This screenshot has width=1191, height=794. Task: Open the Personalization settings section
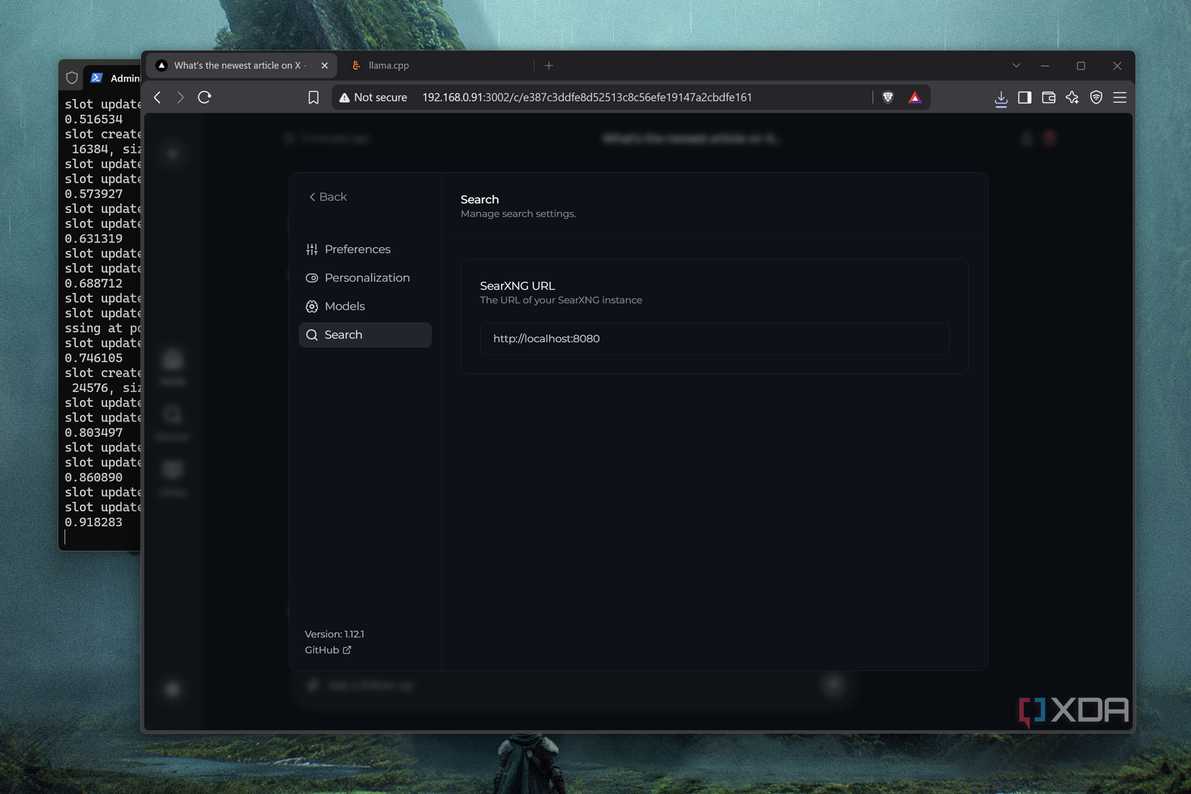365,278
